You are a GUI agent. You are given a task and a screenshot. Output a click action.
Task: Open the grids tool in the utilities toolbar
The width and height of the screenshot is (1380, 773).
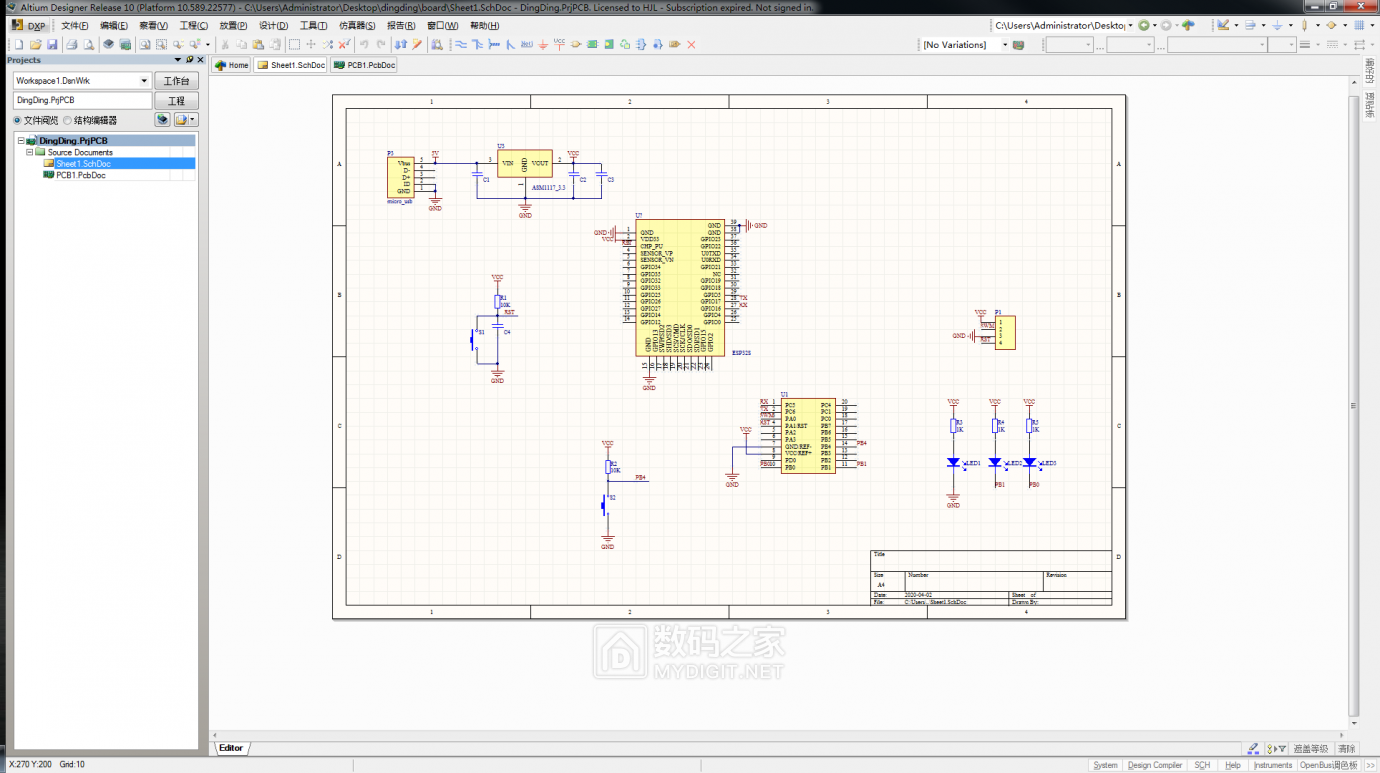(1359, 25)
